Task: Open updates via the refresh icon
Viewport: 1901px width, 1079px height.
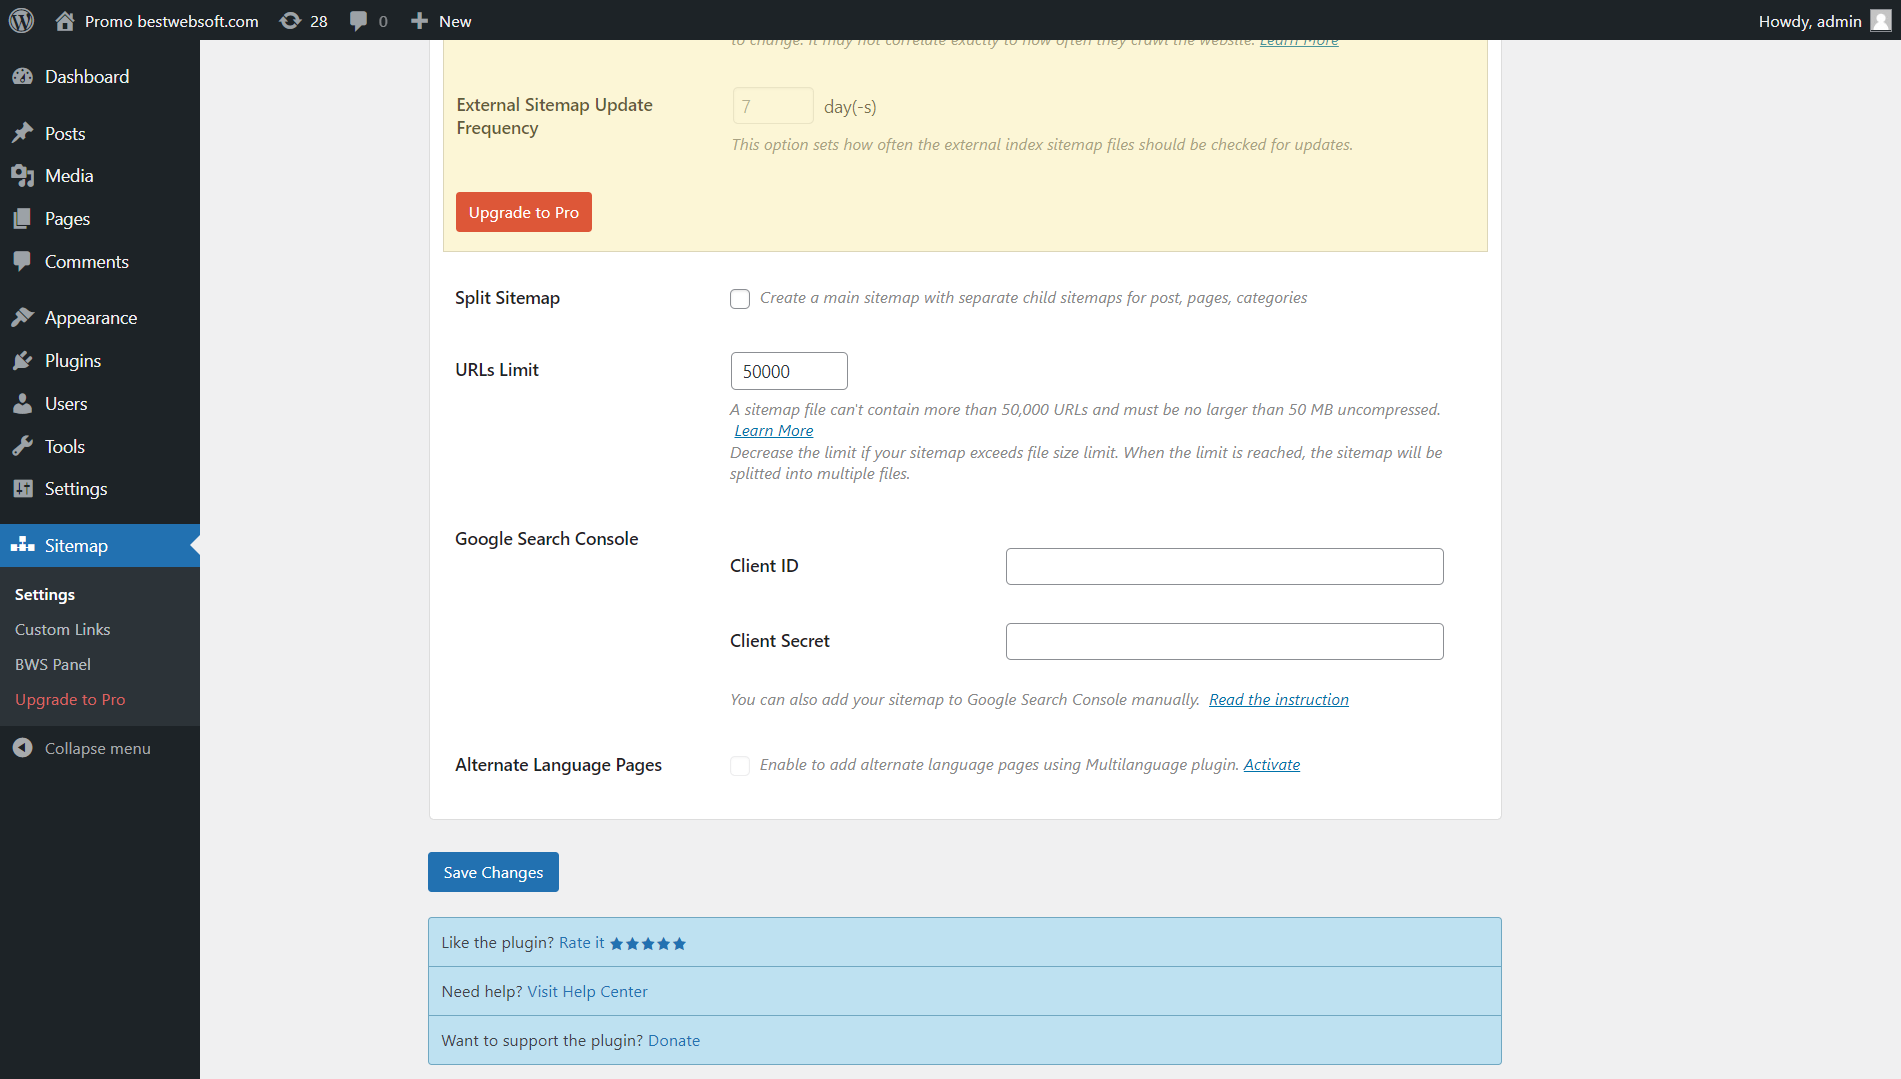Action: (x=290, y=20)
